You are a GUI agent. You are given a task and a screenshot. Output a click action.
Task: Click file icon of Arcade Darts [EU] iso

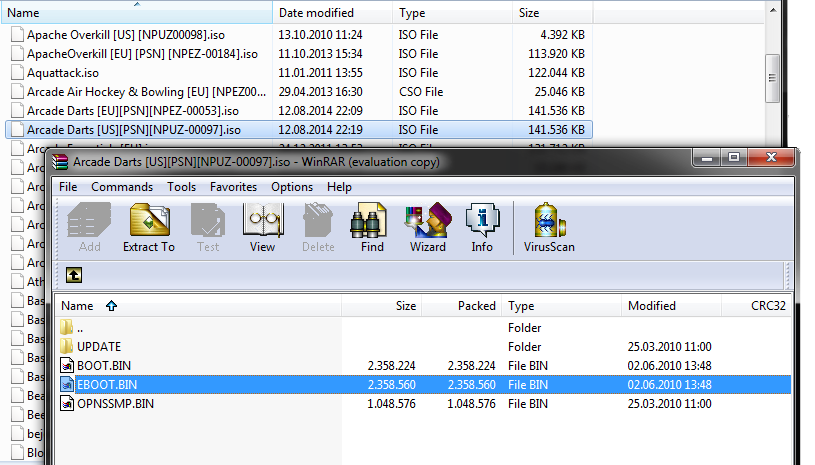point(18,111)
